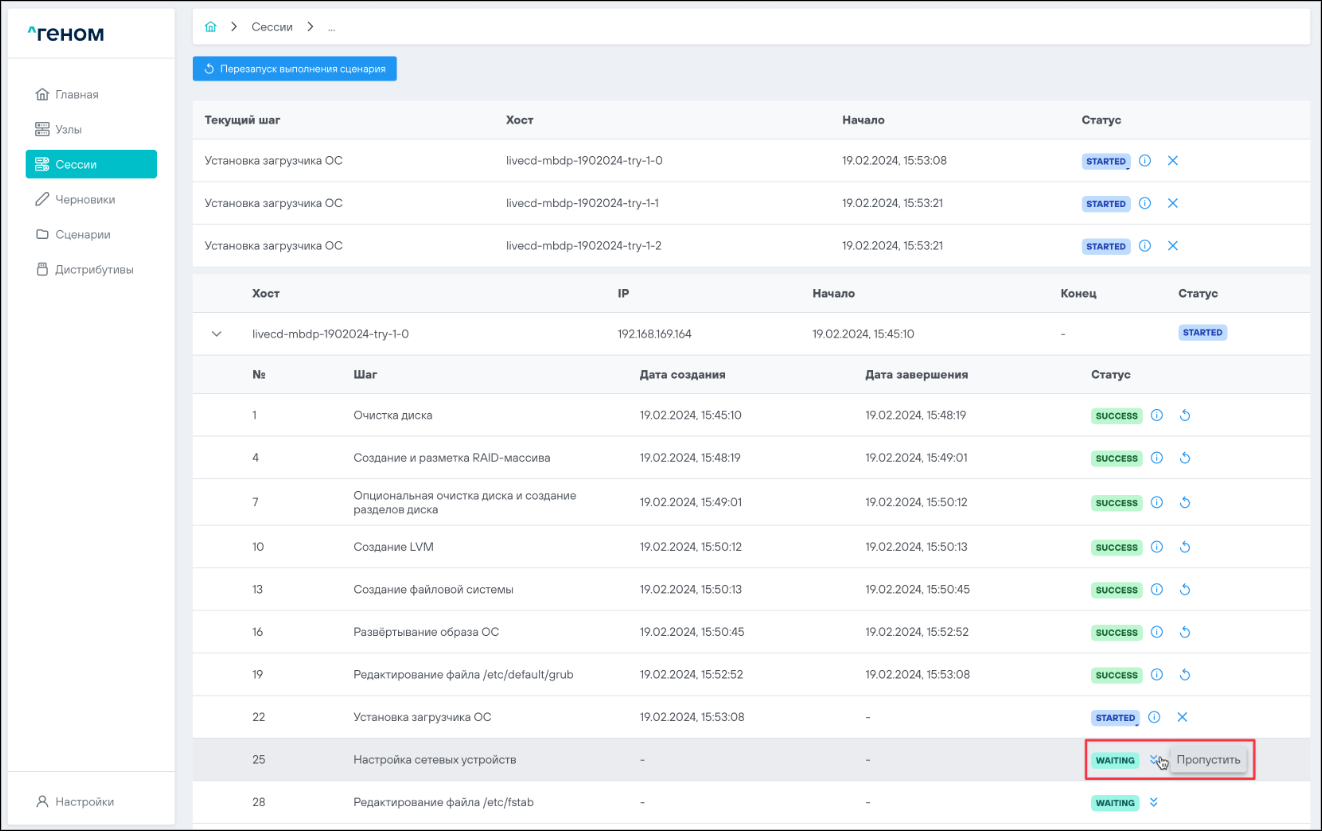Show info for 'Создание LVM' step
The image size is (1322, 832).
coord(1157,548)
